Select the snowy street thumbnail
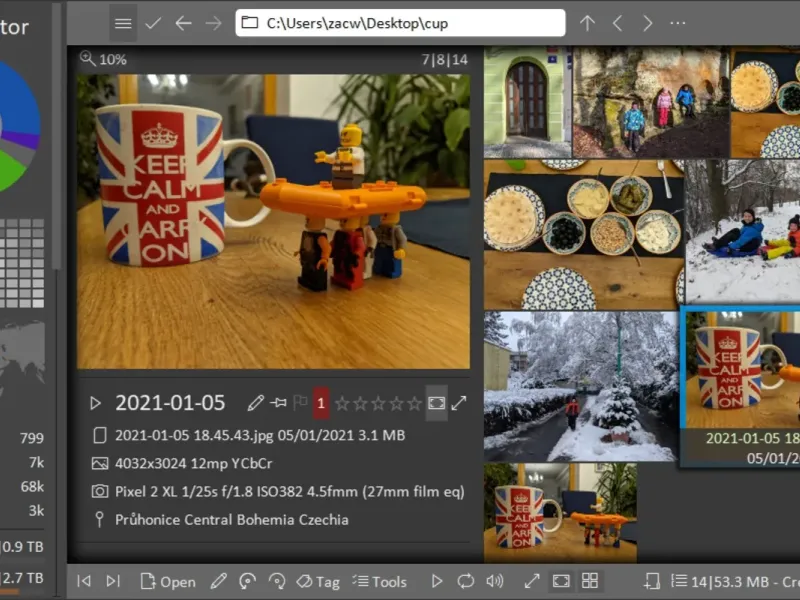800x600 pixels. pos(580,386)
